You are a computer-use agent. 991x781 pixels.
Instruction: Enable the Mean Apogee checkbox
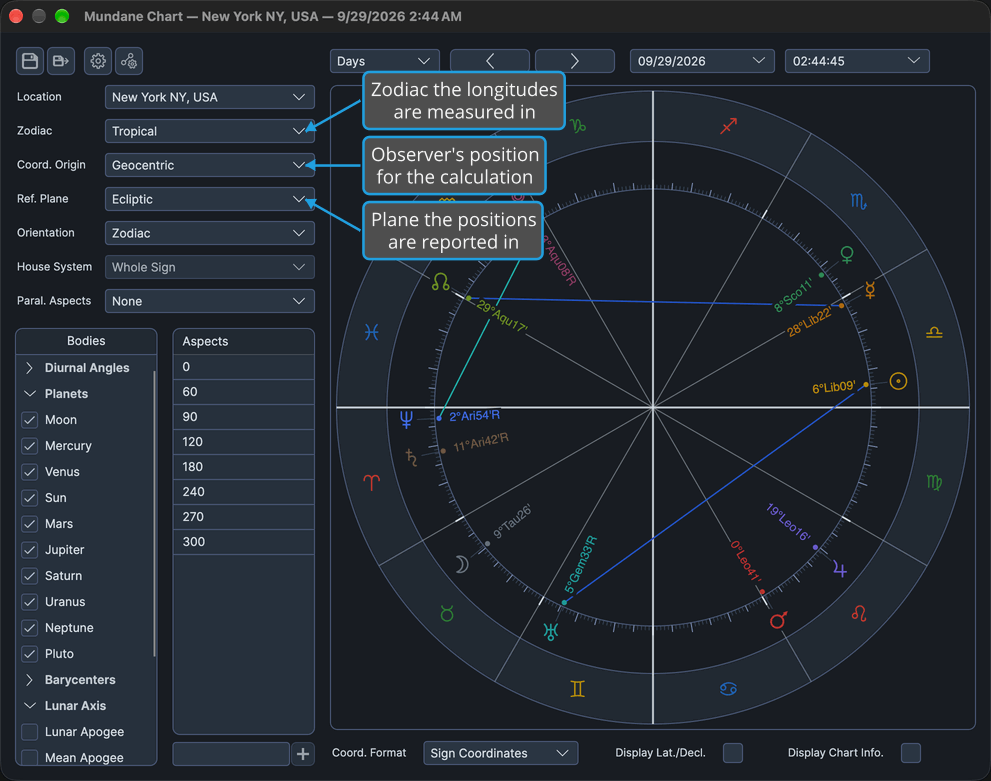coord(30,758)
